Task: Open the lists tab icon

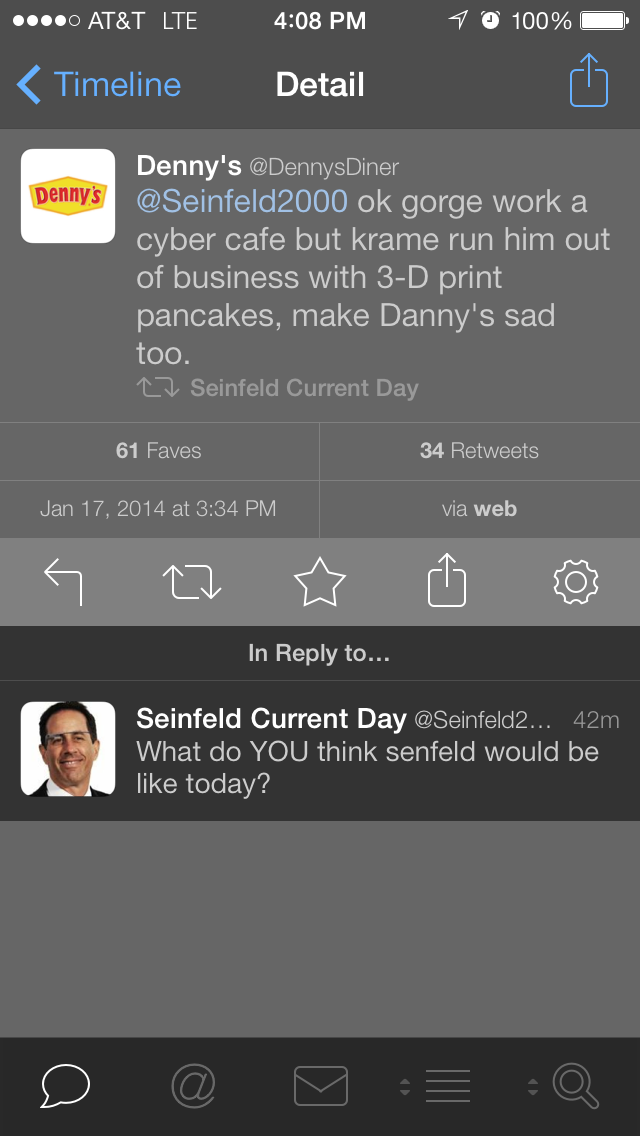Action: pyautogui.click(x=447, y=1086)
